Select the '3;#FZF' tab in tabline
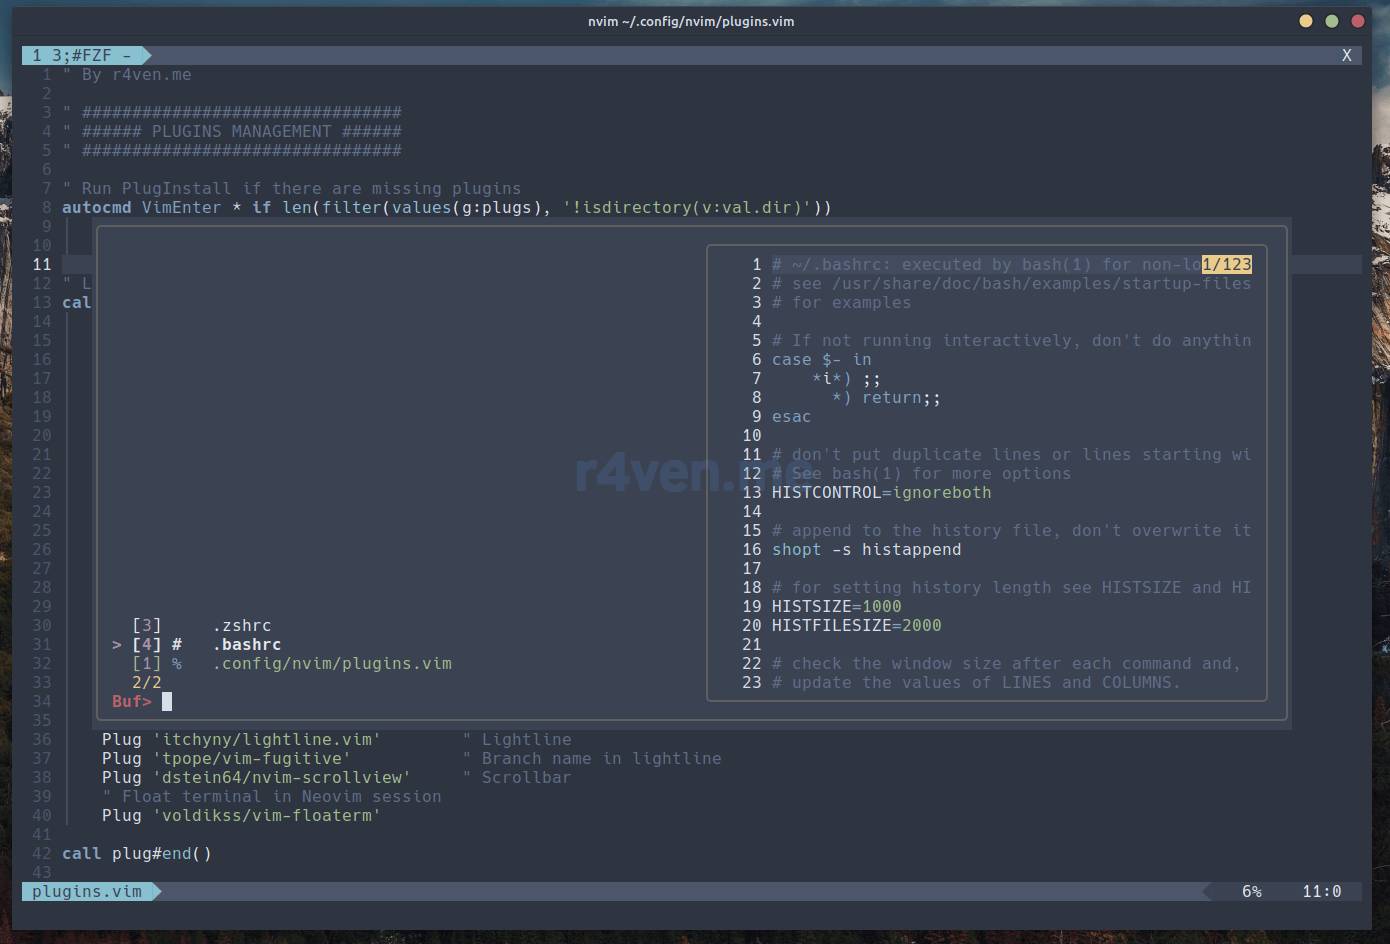 click(82, 56)
